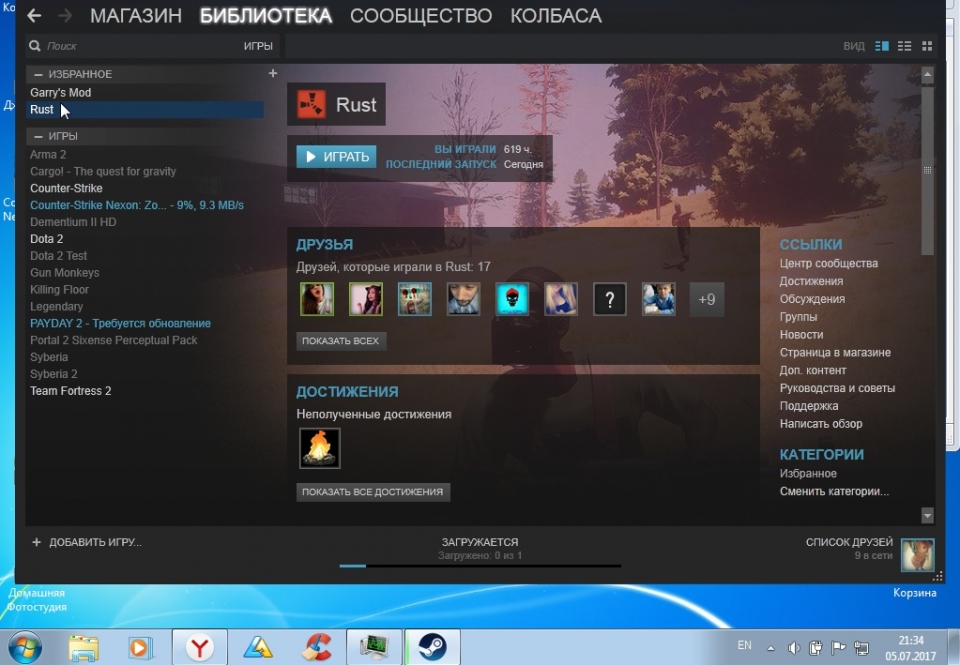
Task: Click the download progress bar
Action: coord(480,566)
